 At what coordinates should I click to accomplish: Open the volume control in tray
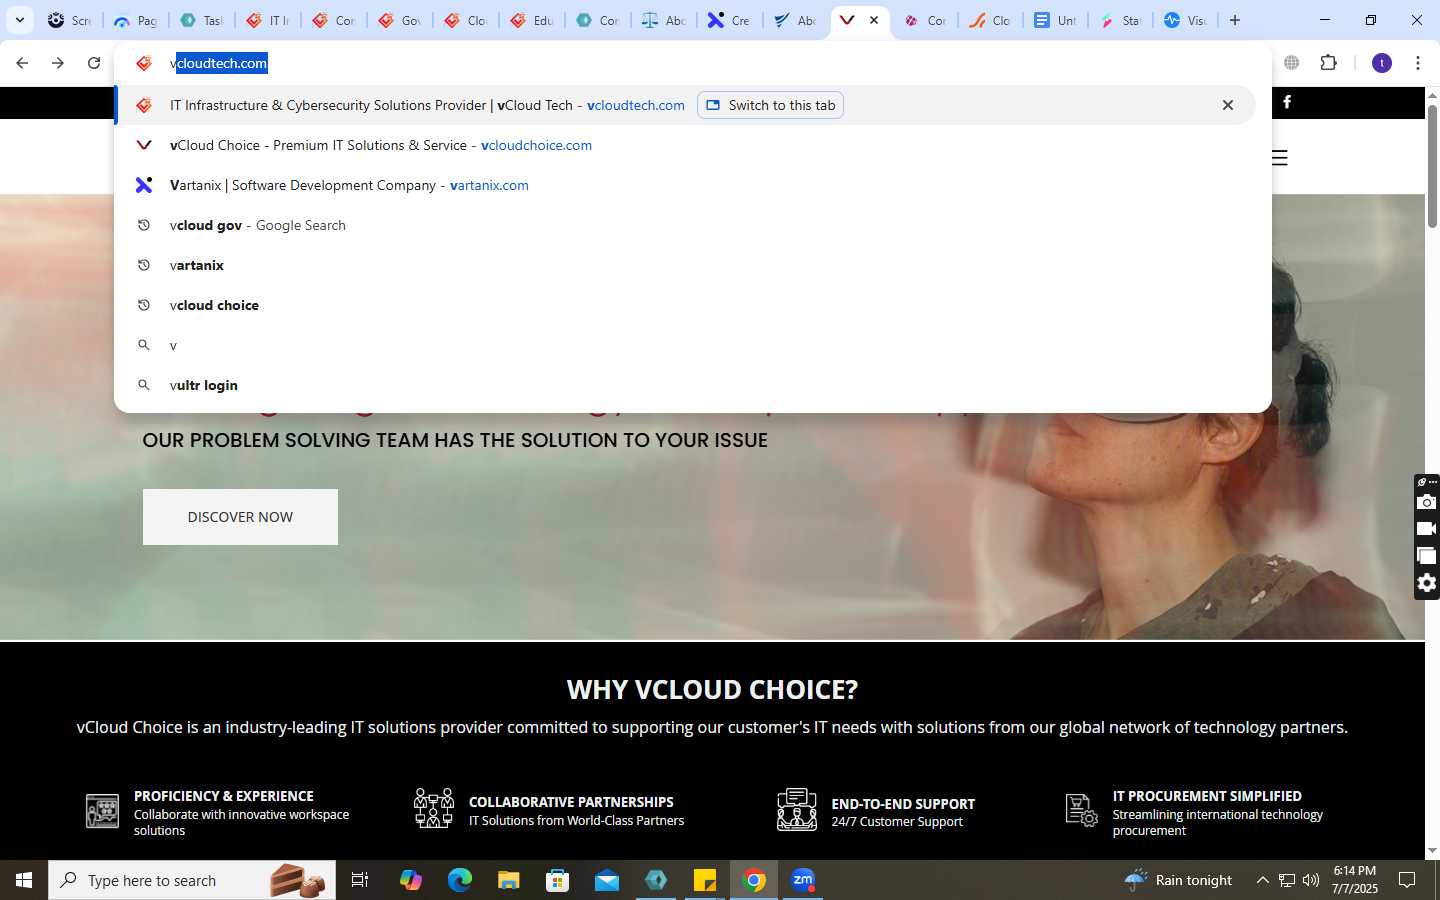pos(1311,880)
